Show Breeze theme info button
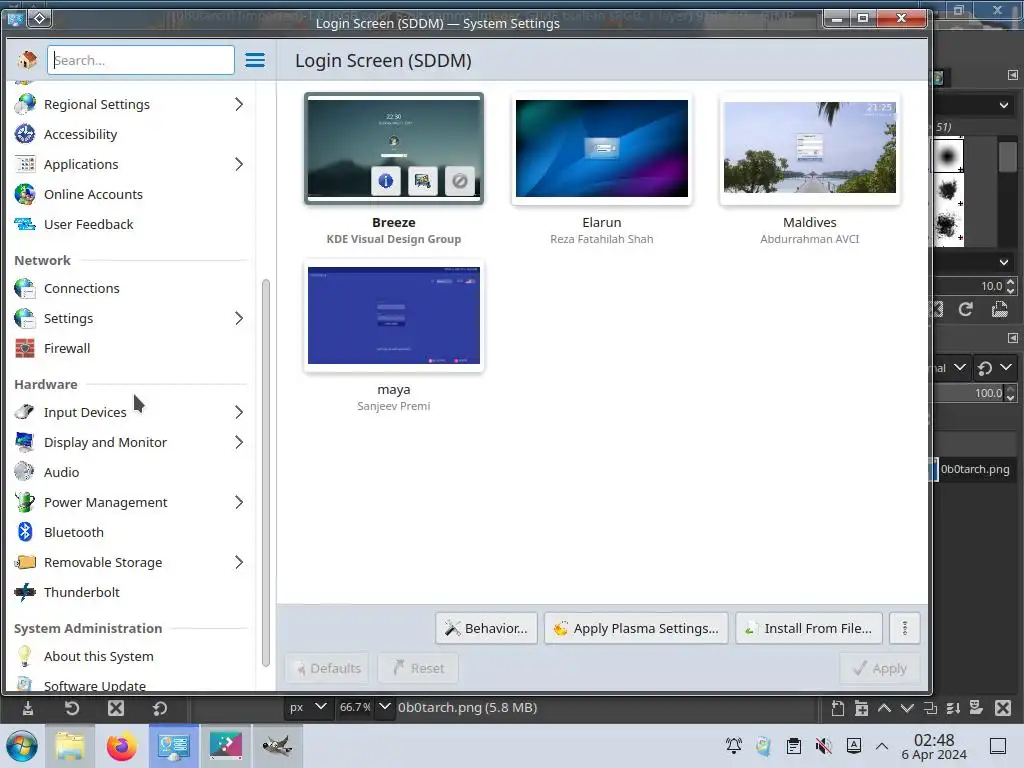This screenshot has height=768, width=1024. coord(385,180)
